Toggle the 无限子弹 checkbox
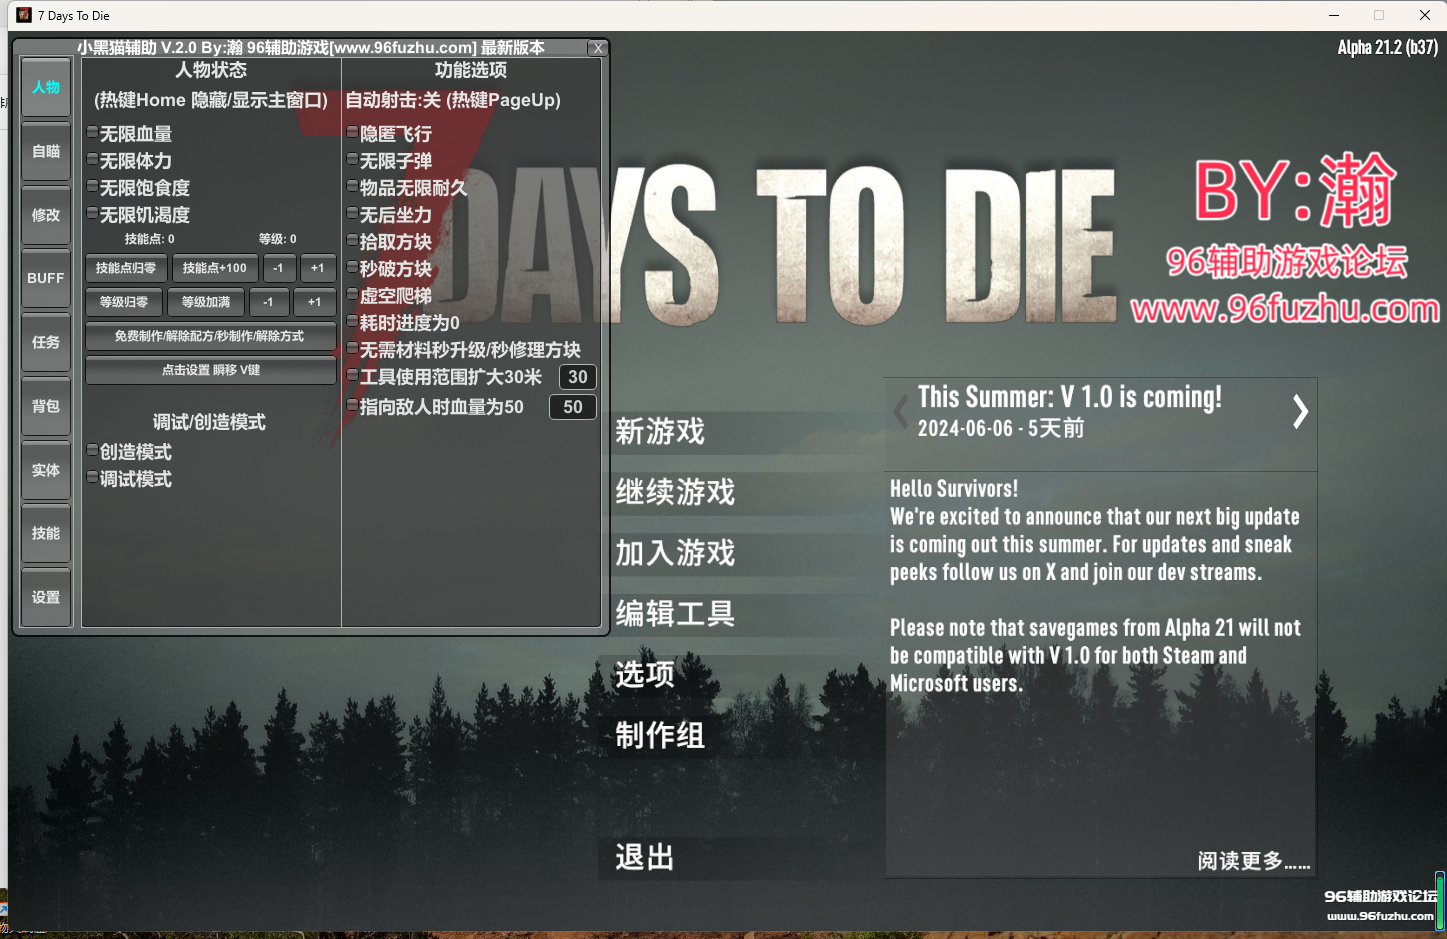This screenshot has width=1447, height=939. tap(353, 160)
